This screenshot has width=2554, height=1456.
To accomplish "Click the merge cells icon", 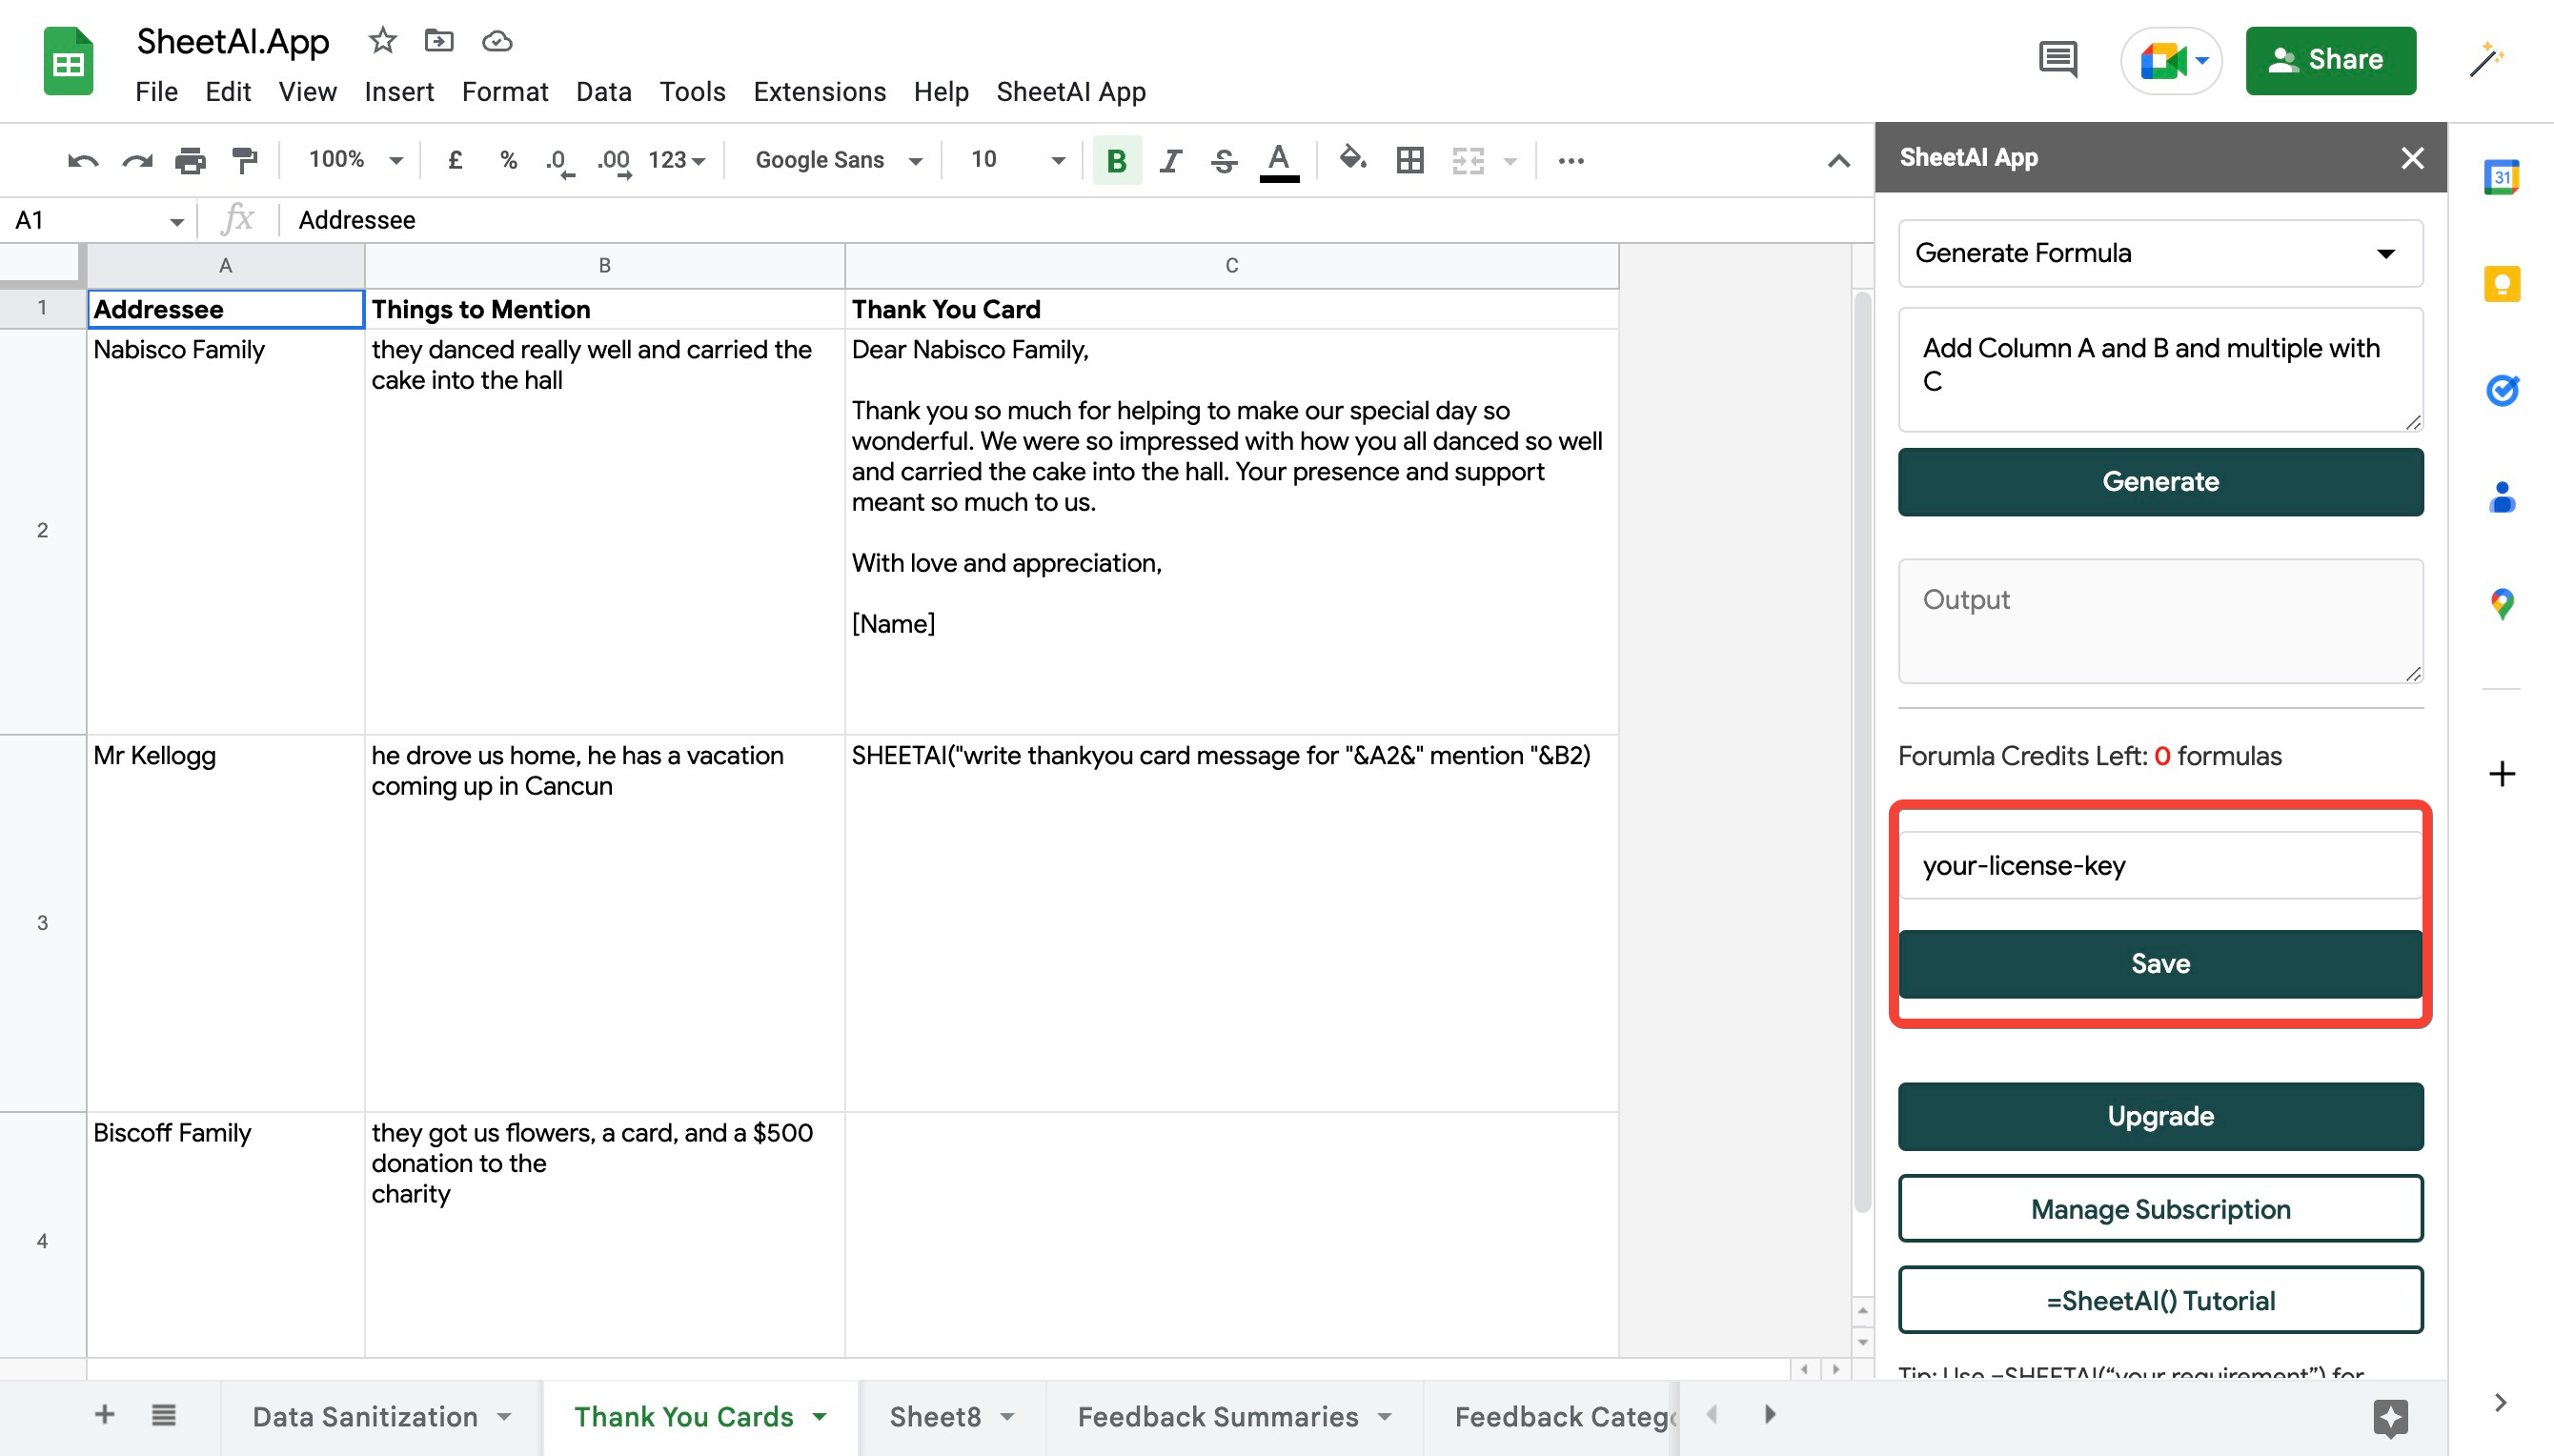I will click(1467, 160).
